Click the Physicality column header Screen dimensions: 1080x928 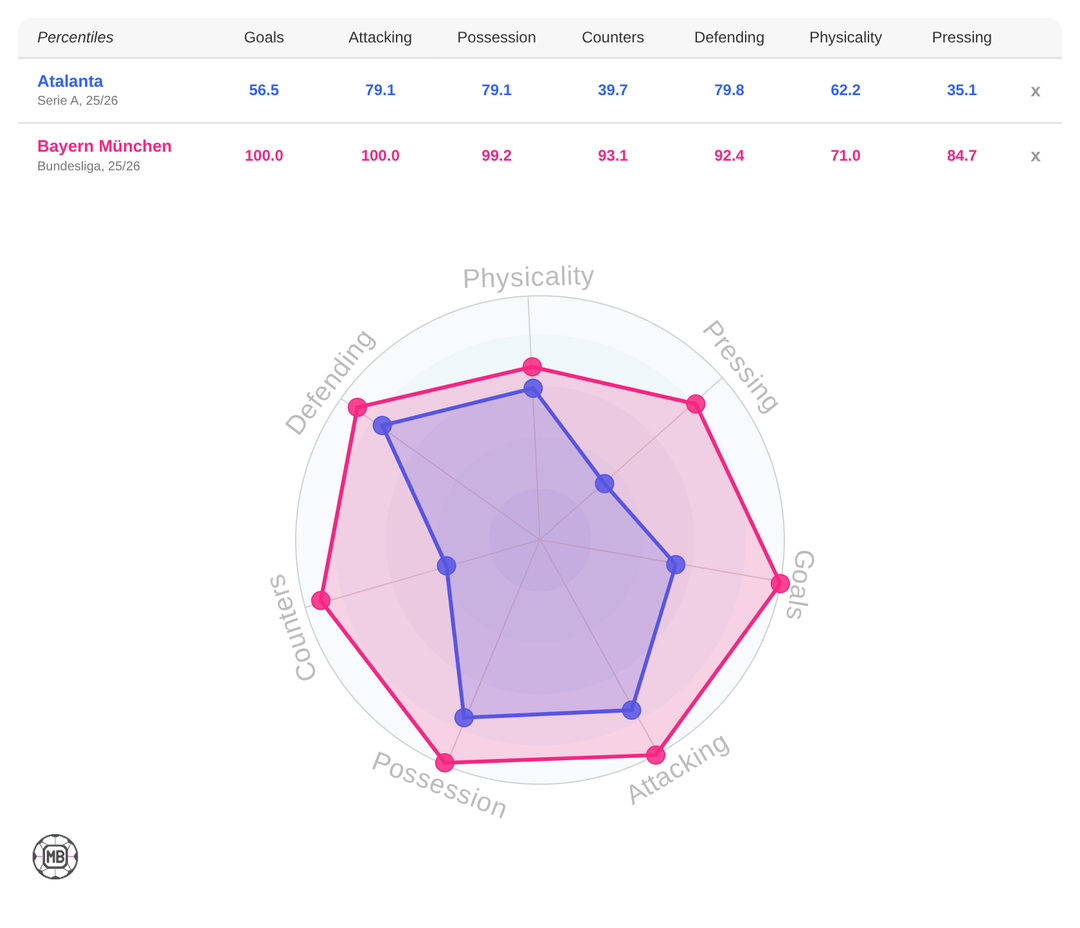(x=845, y=37)
